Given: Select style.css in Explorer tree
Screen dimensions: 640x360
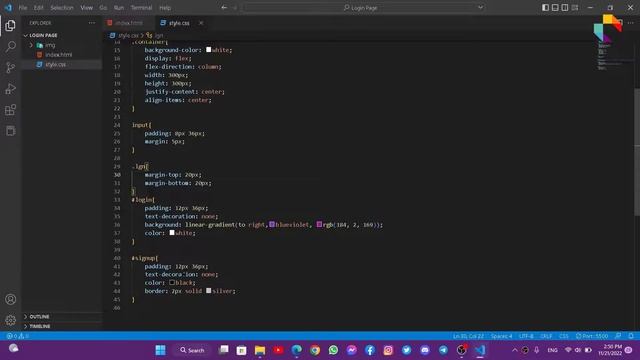Looking at the screenshot, I should click(x=61, y=64).
